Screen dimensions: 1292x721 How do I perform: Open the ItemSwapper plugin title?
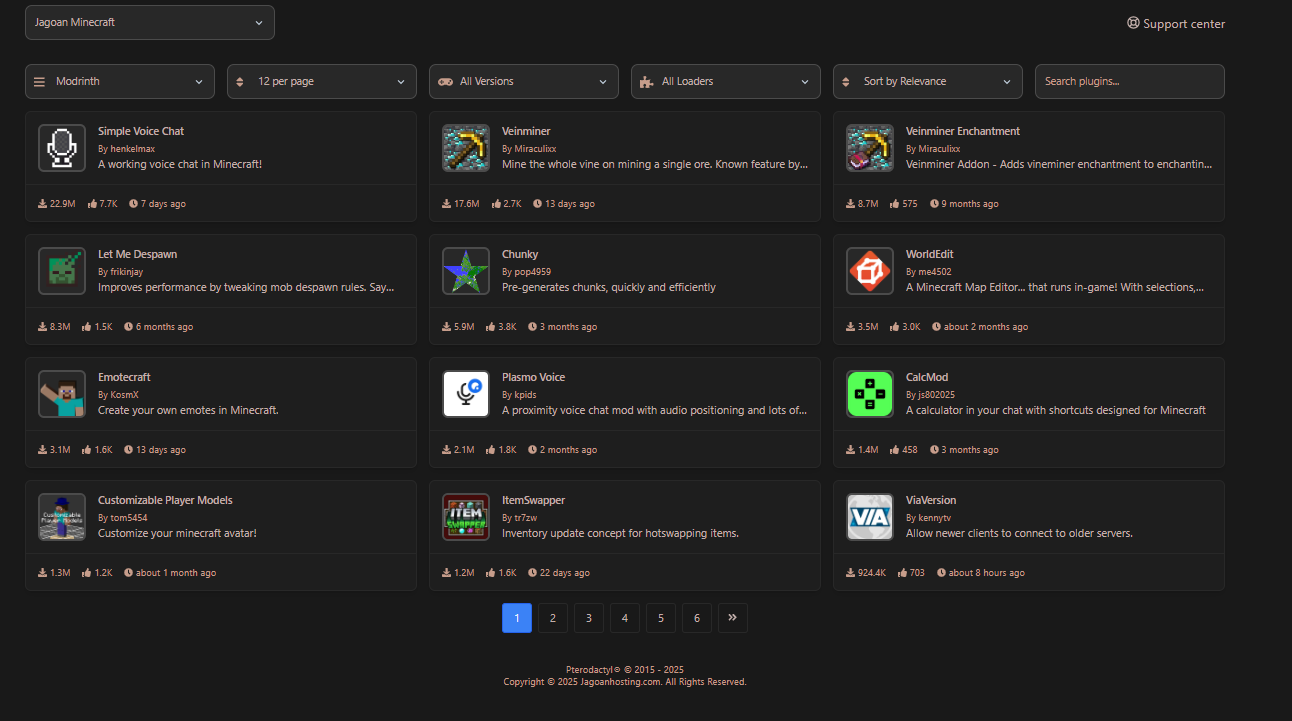[x=533, y=500]
